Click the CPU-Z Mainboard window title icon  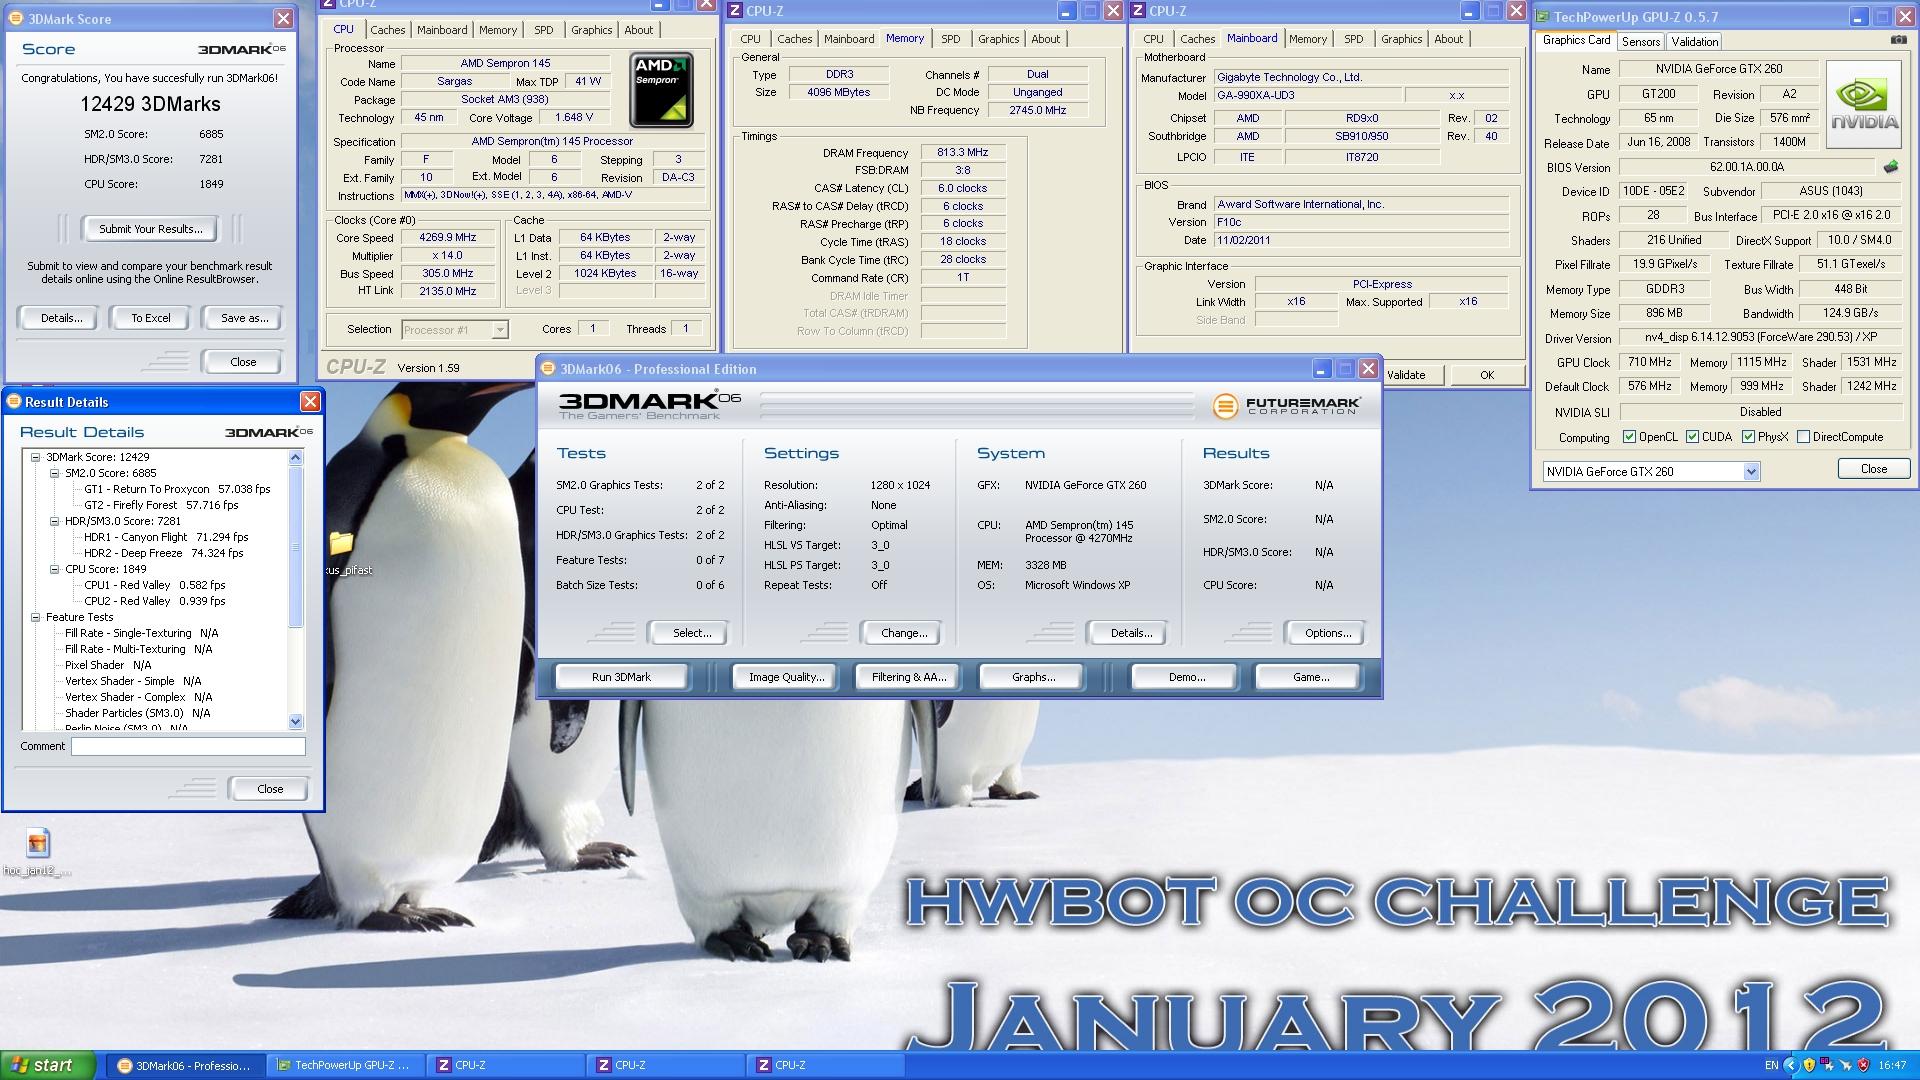1138,11
